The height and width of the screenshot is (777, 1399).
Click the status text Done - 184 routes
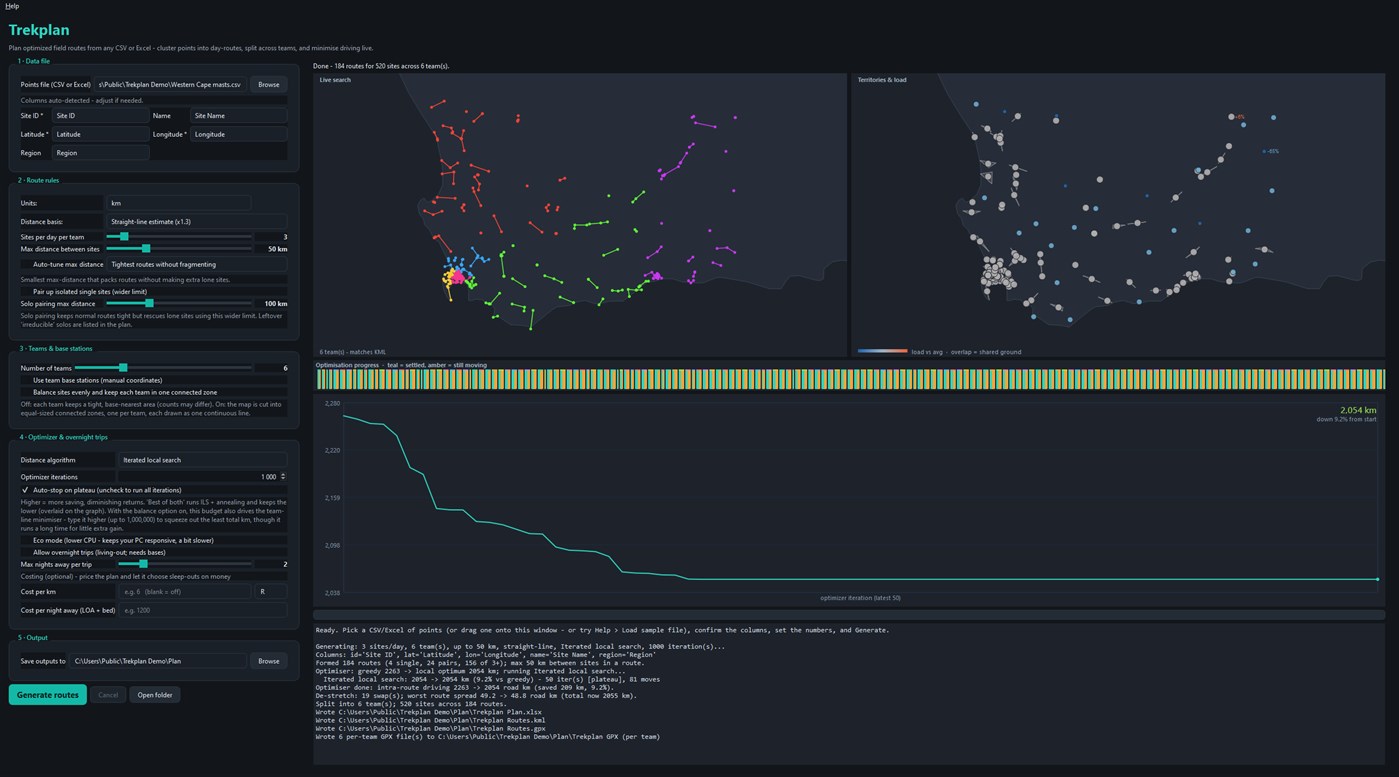(x=381, y=66)
